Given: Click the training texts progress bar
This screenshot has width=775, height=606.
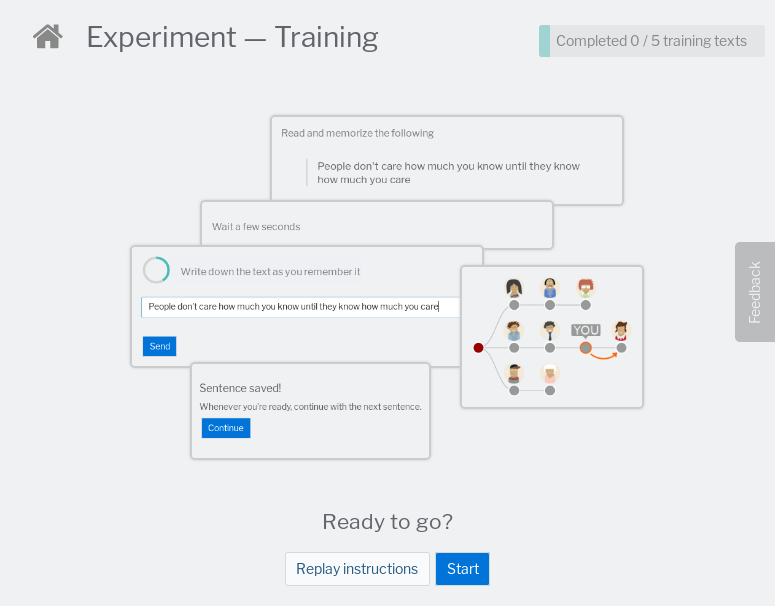Looking at the screenshot, I should tap(651, 41).
